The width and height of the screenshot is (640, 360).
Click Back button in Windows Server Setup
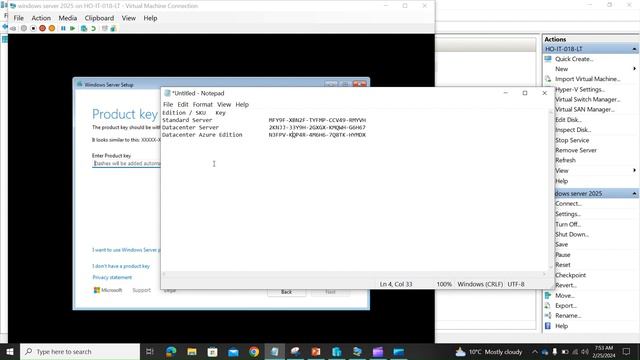(287, 292)
